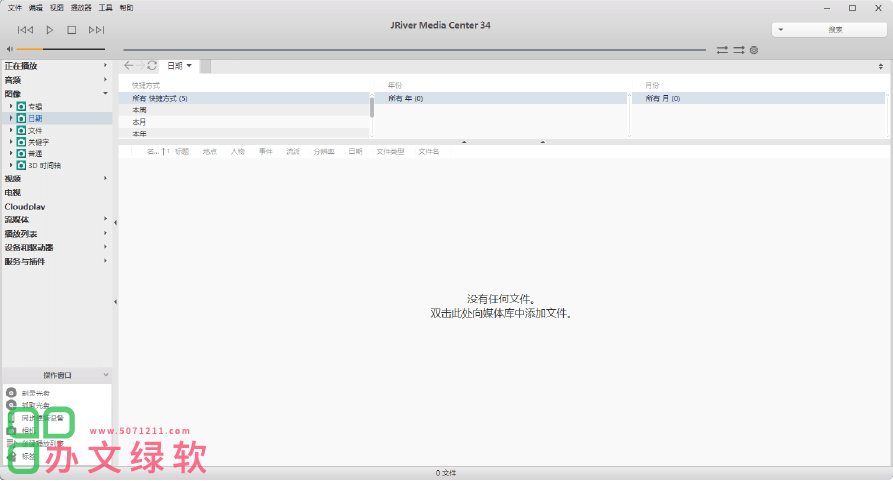This screenshot has height=481, width=893.
Task: Expand the 正在播放 section
Action: pos(105,65)
